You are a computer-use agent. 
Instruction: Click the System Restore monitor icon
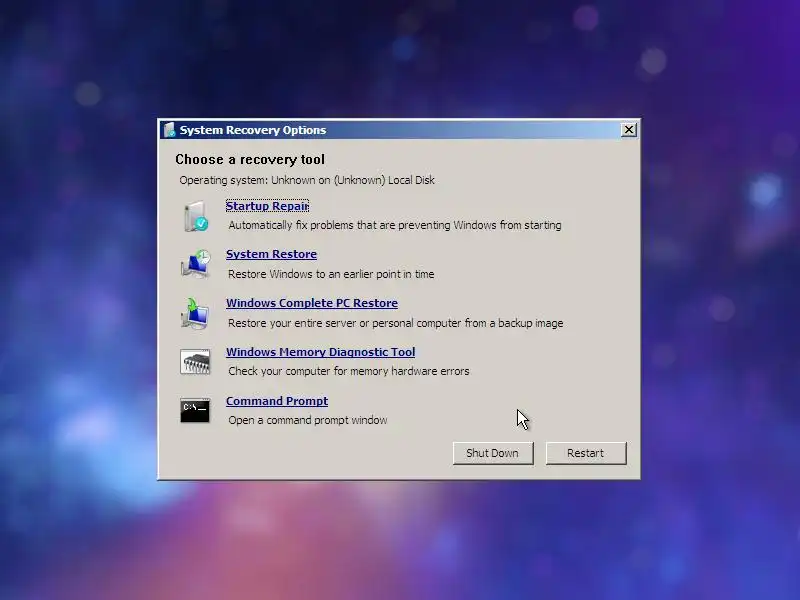click(x=195, y=264)
